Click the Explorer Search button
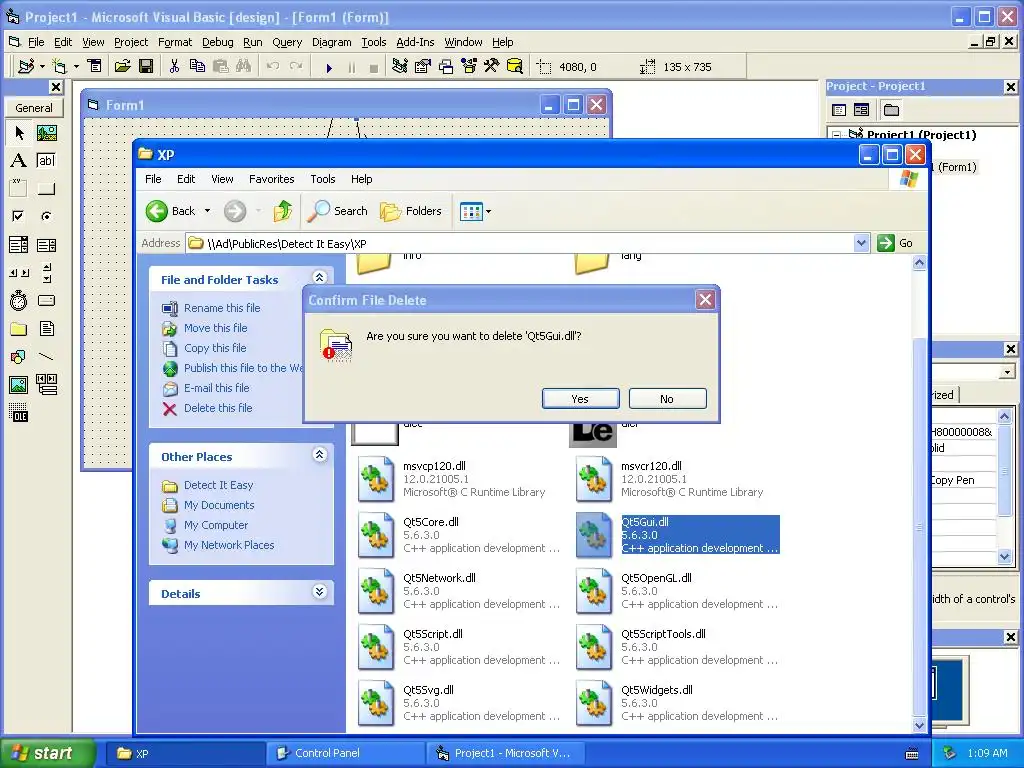 click(338, 211)
